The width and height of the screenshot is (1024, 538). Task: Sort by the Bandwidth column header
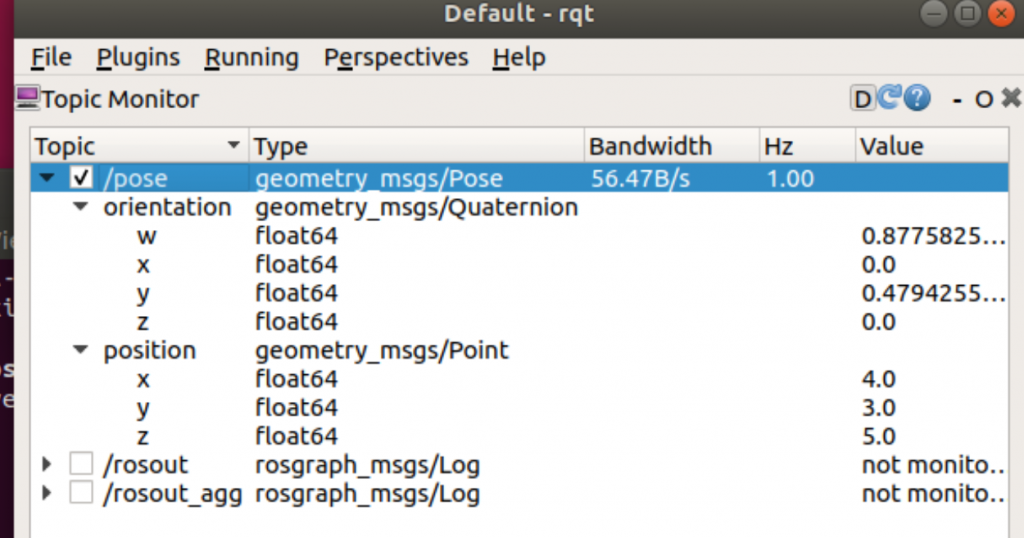click(650, 146)
